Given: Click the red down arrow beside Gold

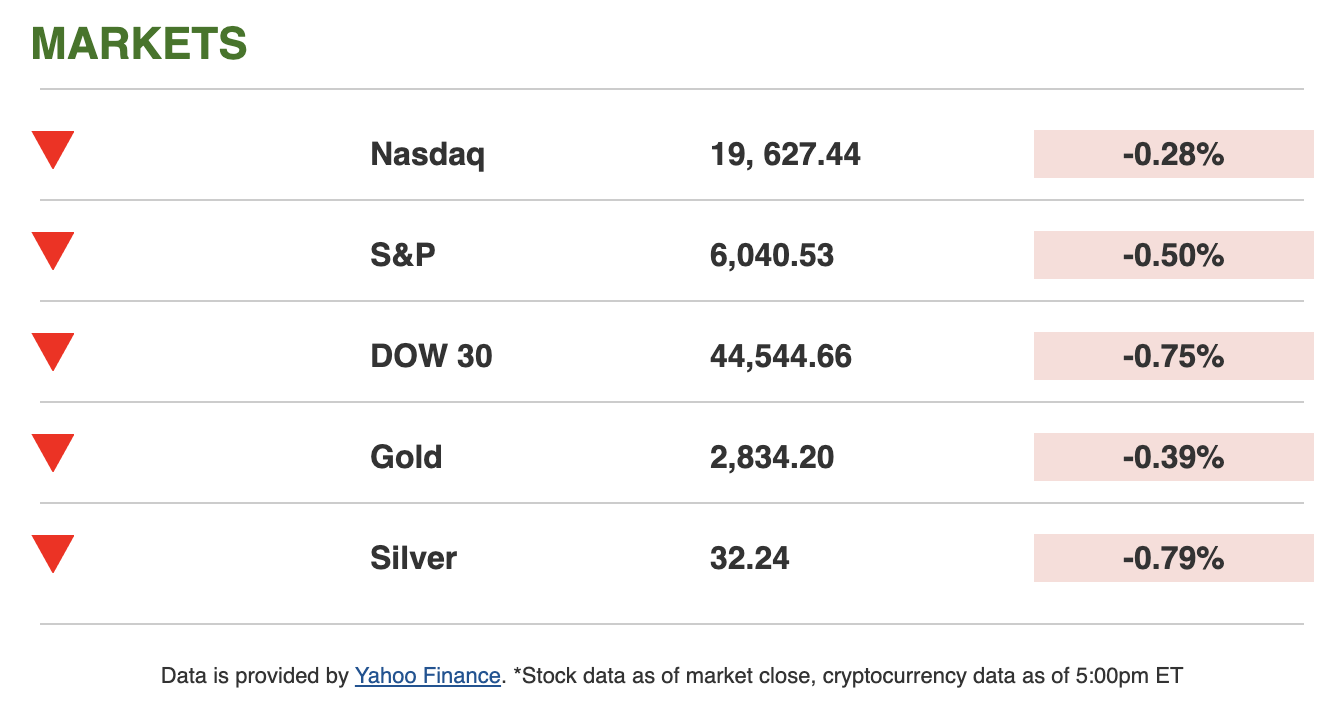Looking at the screenshot, I should point(53,452).
